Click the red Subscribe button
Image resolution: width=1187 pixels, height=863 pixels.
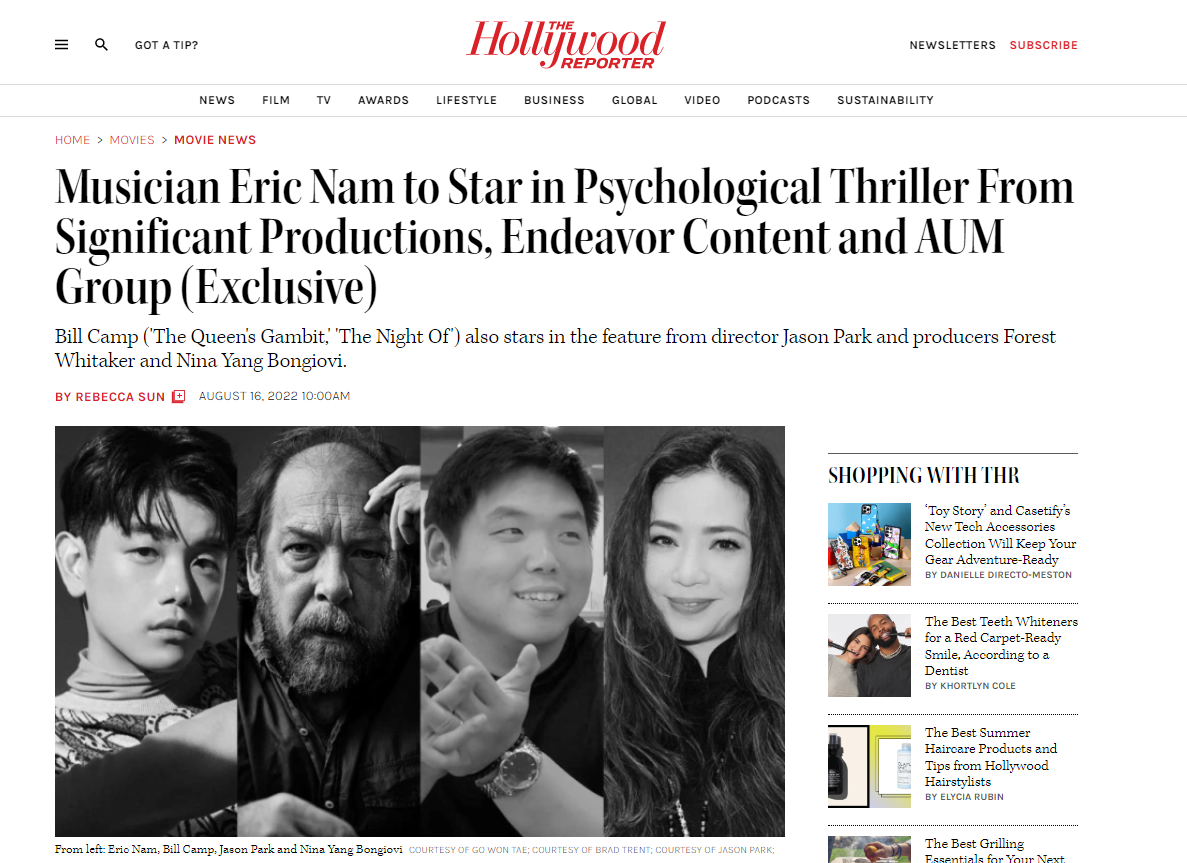[1043, 45]
